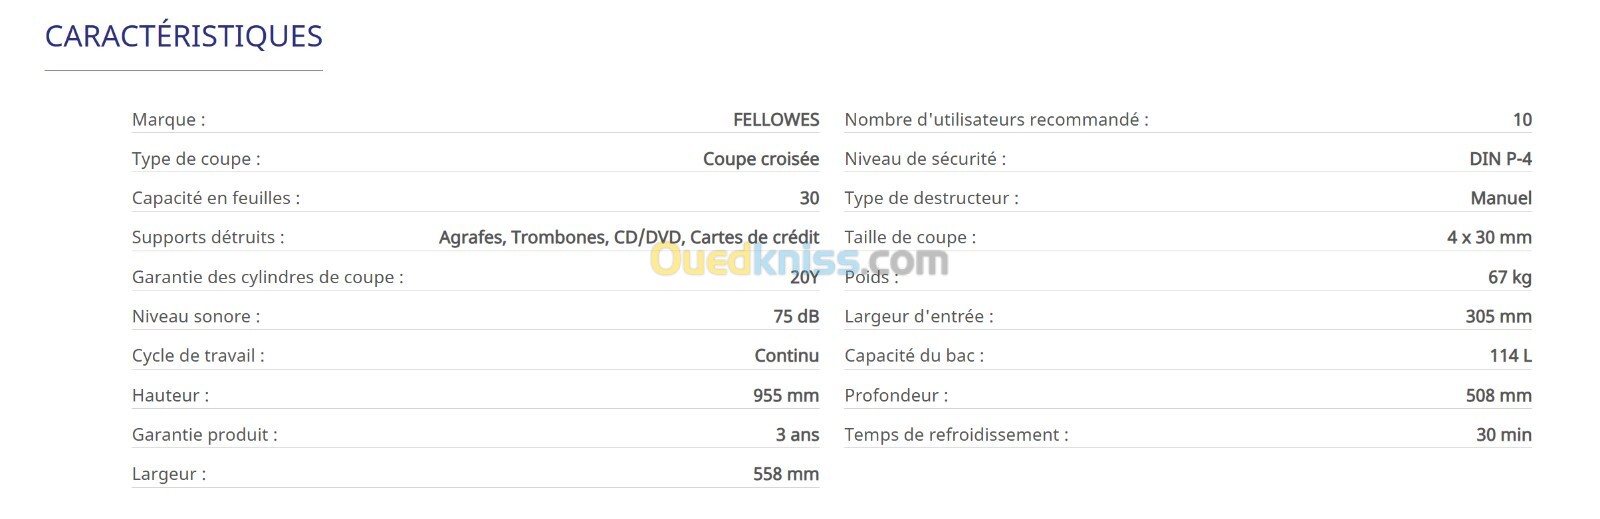This screenshot has width=1600, height=519.
Task: Click the Marque label
Action: 168,120
